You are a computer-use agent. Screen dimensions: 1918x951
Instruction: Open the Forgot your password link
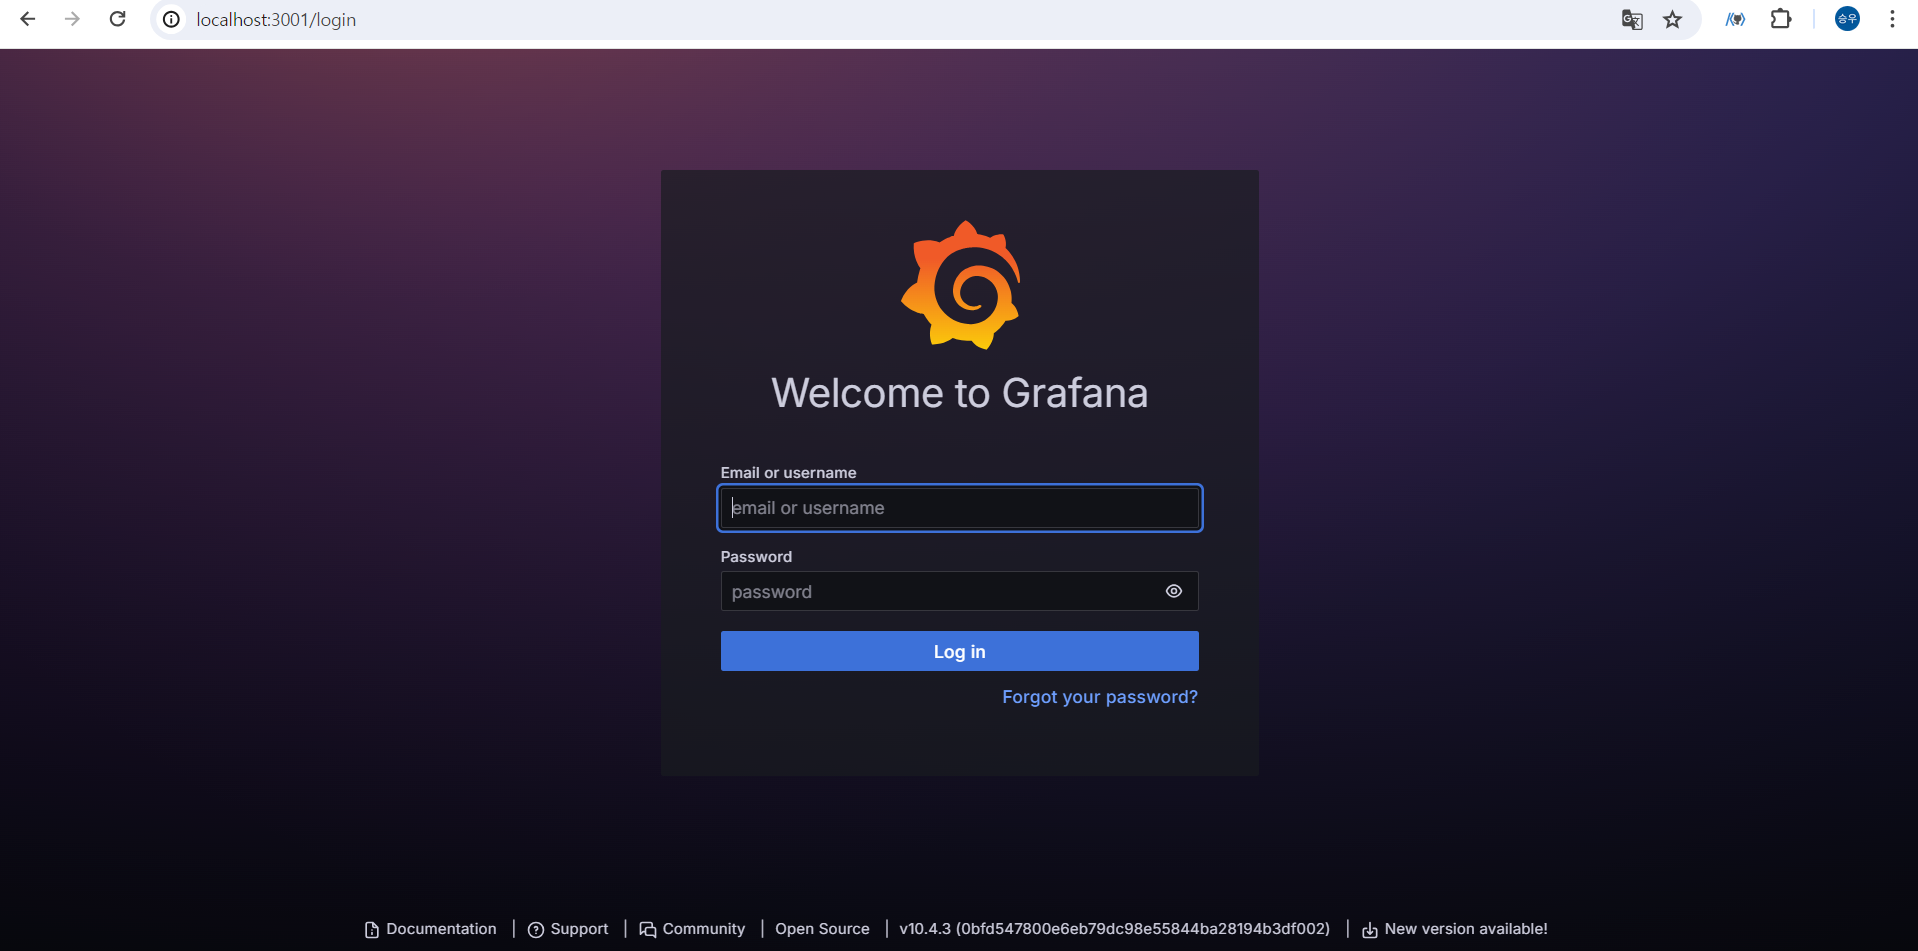click(1100, 697)
